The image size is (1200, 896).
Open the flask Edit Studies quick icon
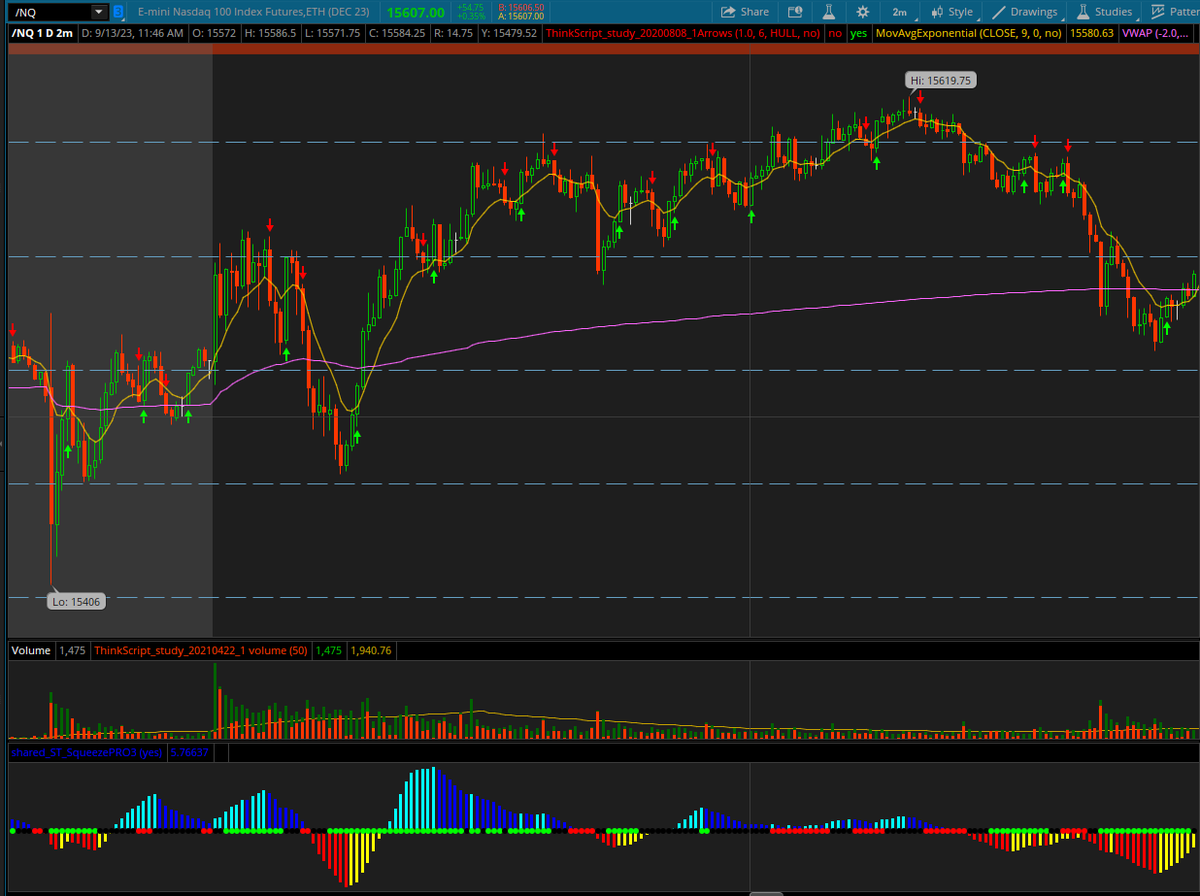[x=829, y=12]
